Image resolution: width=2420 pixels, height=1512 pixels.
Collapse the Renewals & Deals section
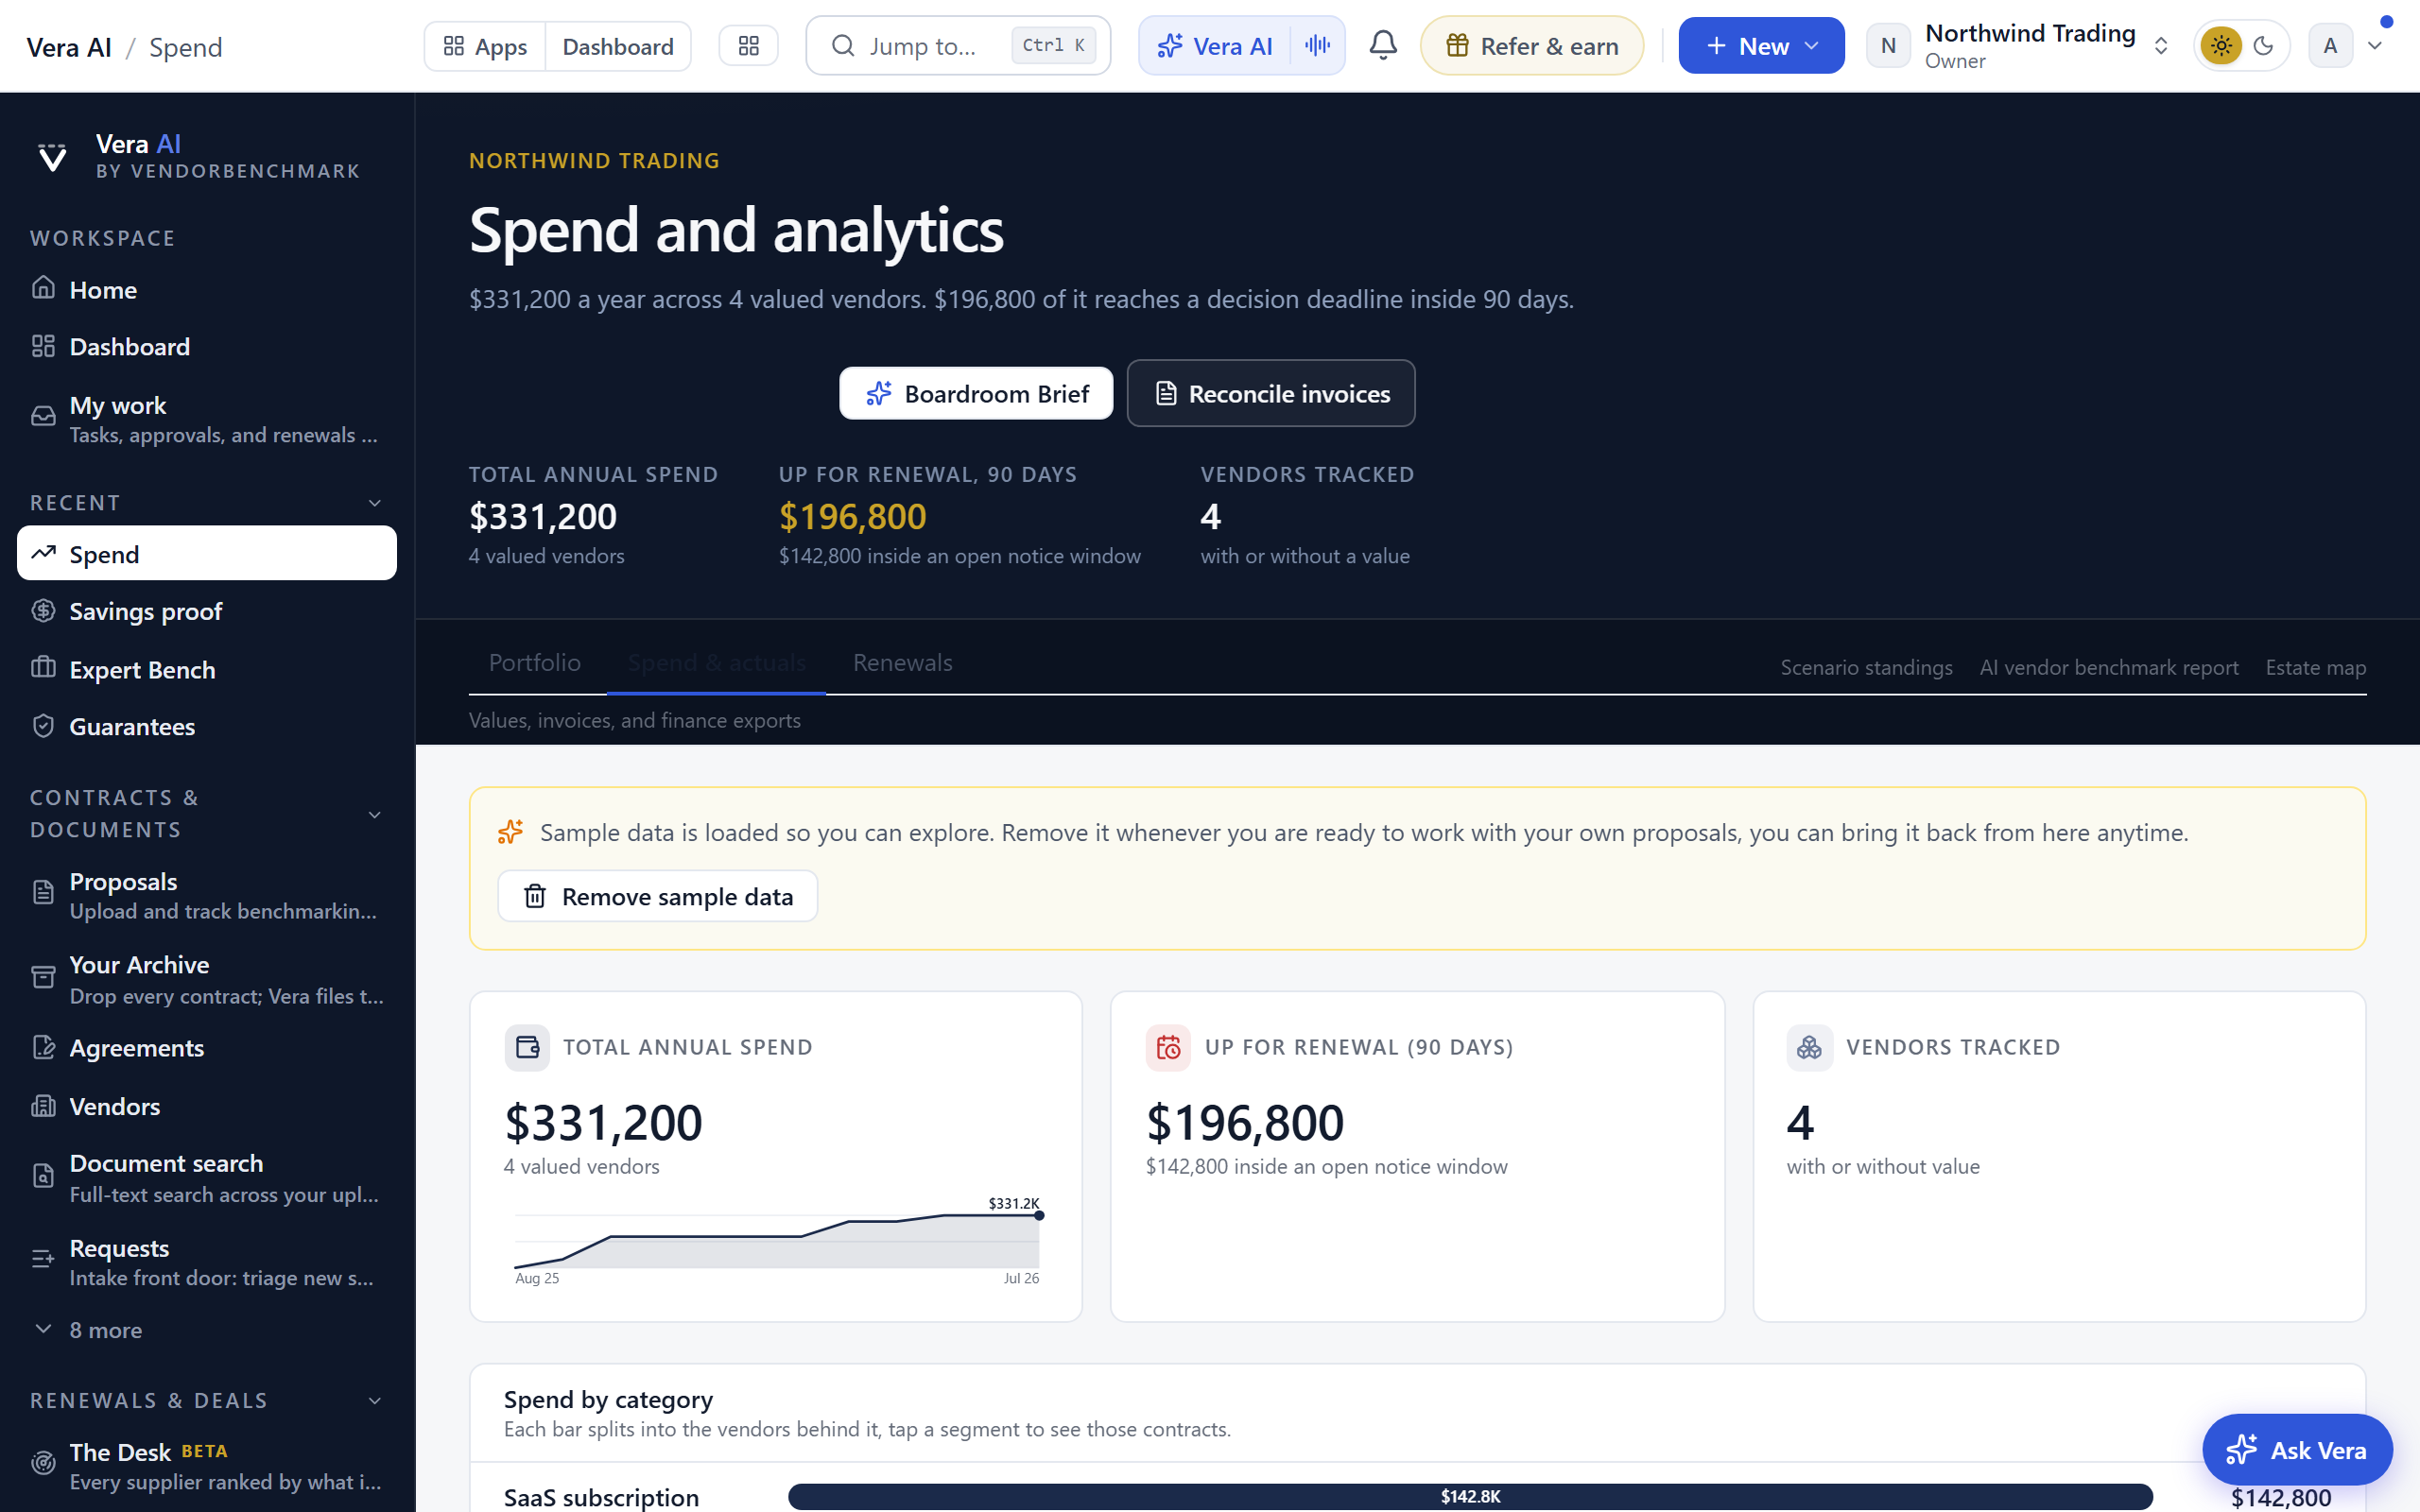375,1401
